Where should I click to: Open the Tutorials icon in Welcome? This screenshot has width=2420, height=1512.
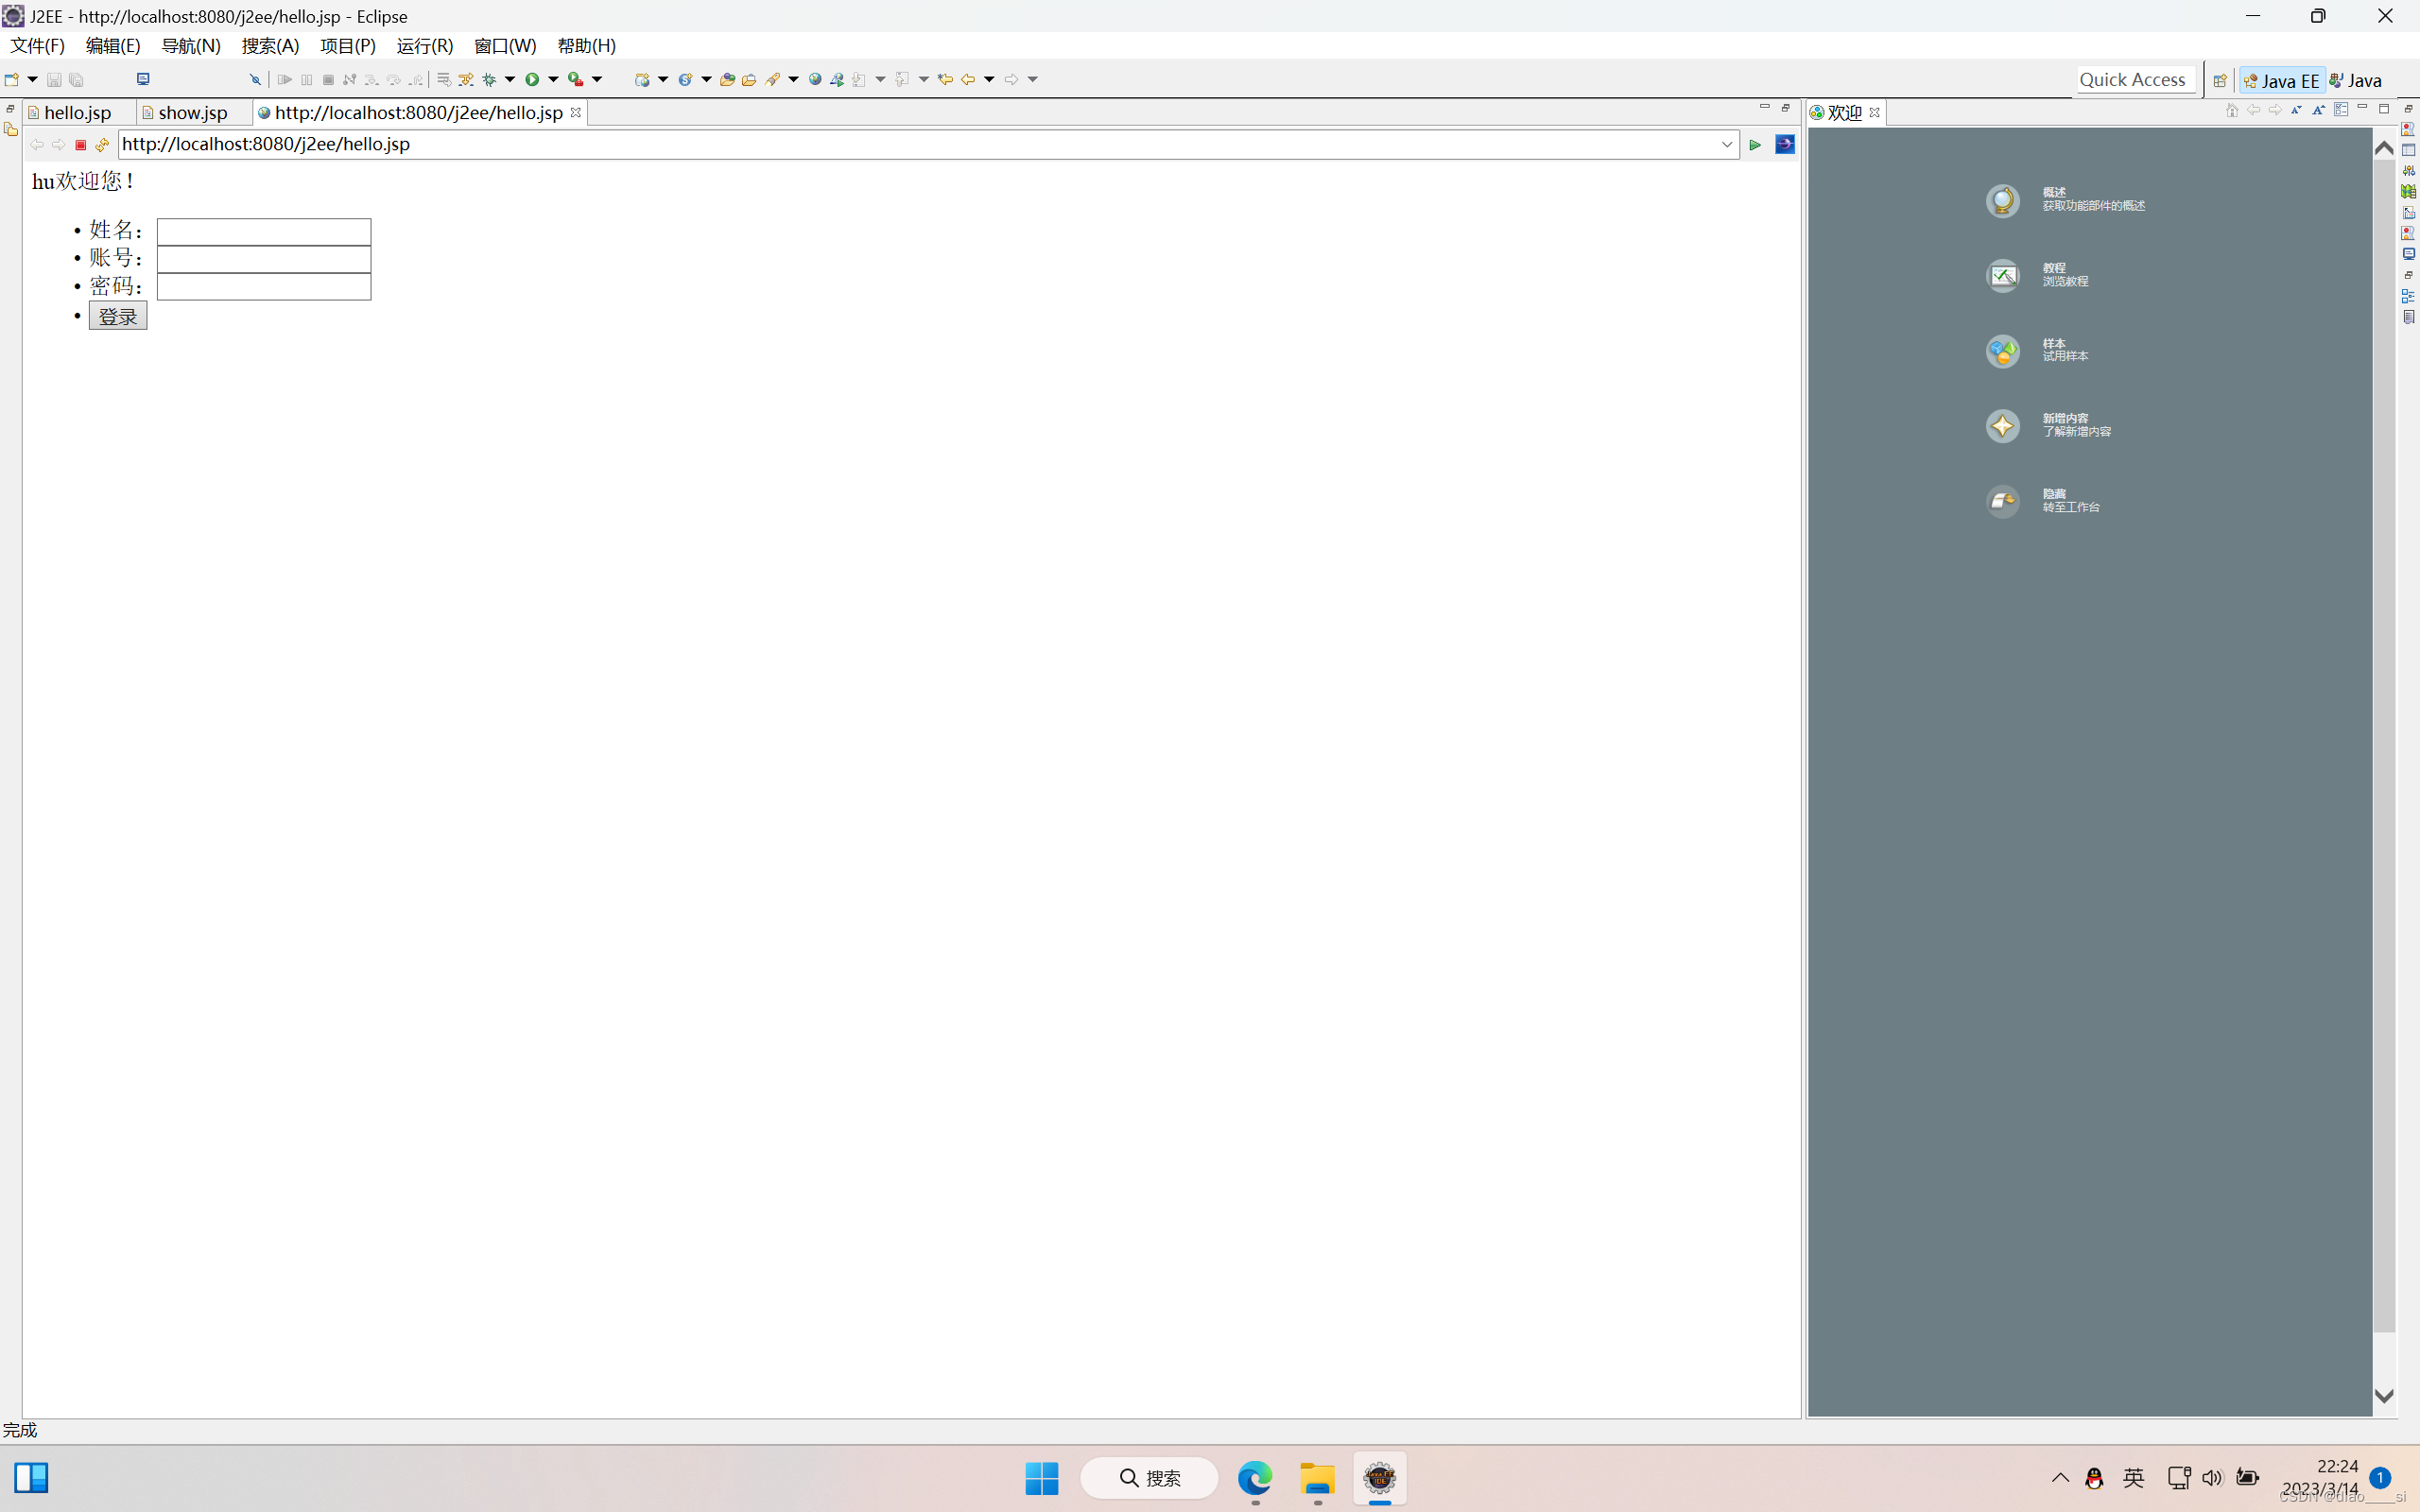2002,275
